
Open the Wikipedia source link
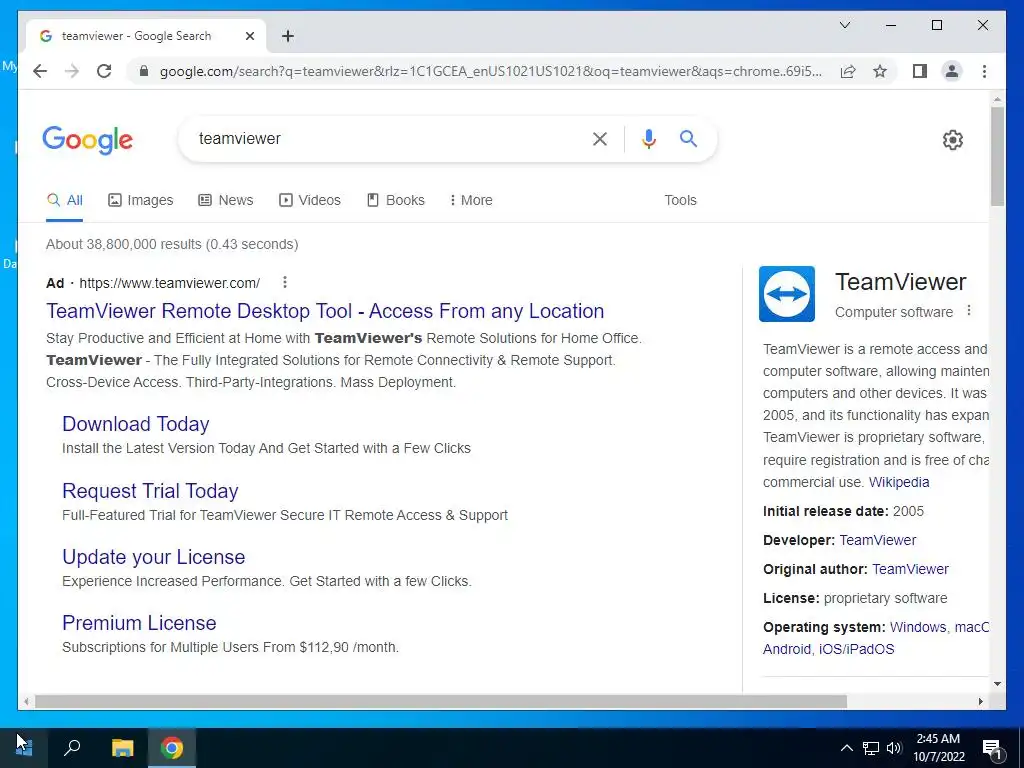pyautogui.click(x=899, y=482)
